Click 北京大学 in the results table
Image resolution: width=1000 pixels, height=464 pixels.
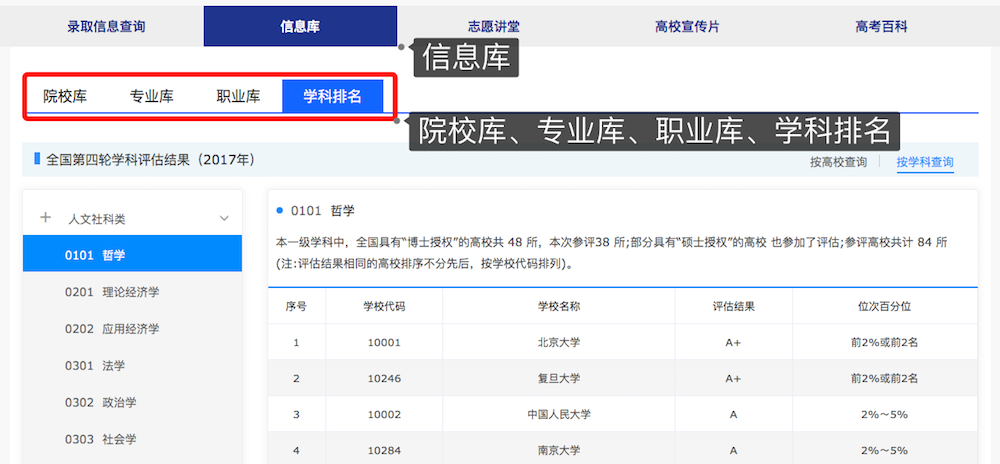coord(558,343)
